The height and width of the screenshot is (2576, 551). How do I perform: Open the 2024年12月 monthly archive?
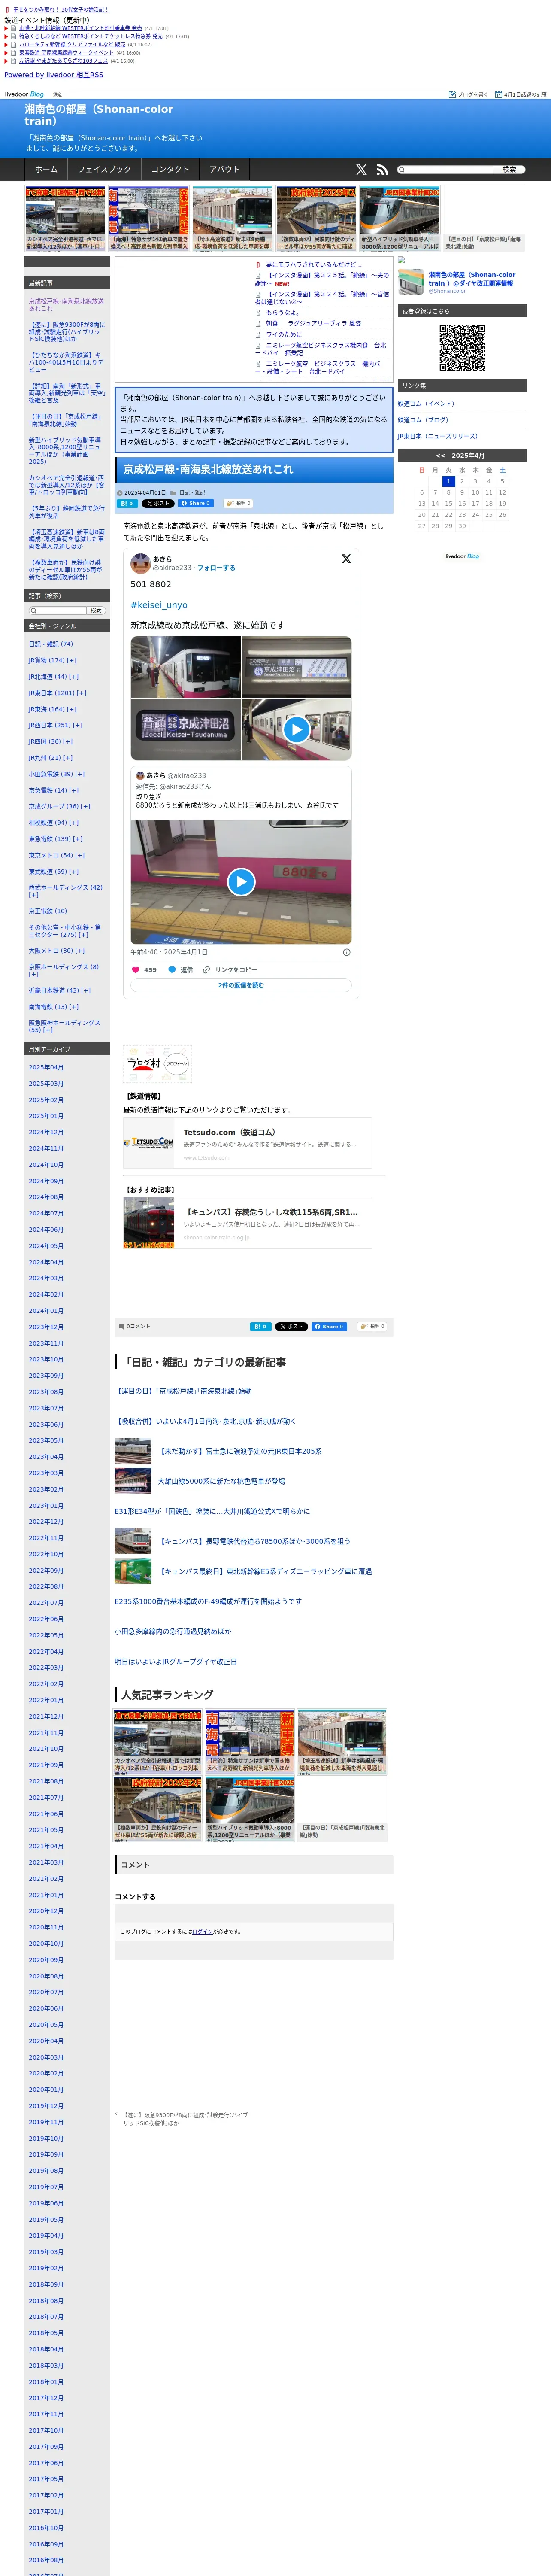(x=46, y=1132)
